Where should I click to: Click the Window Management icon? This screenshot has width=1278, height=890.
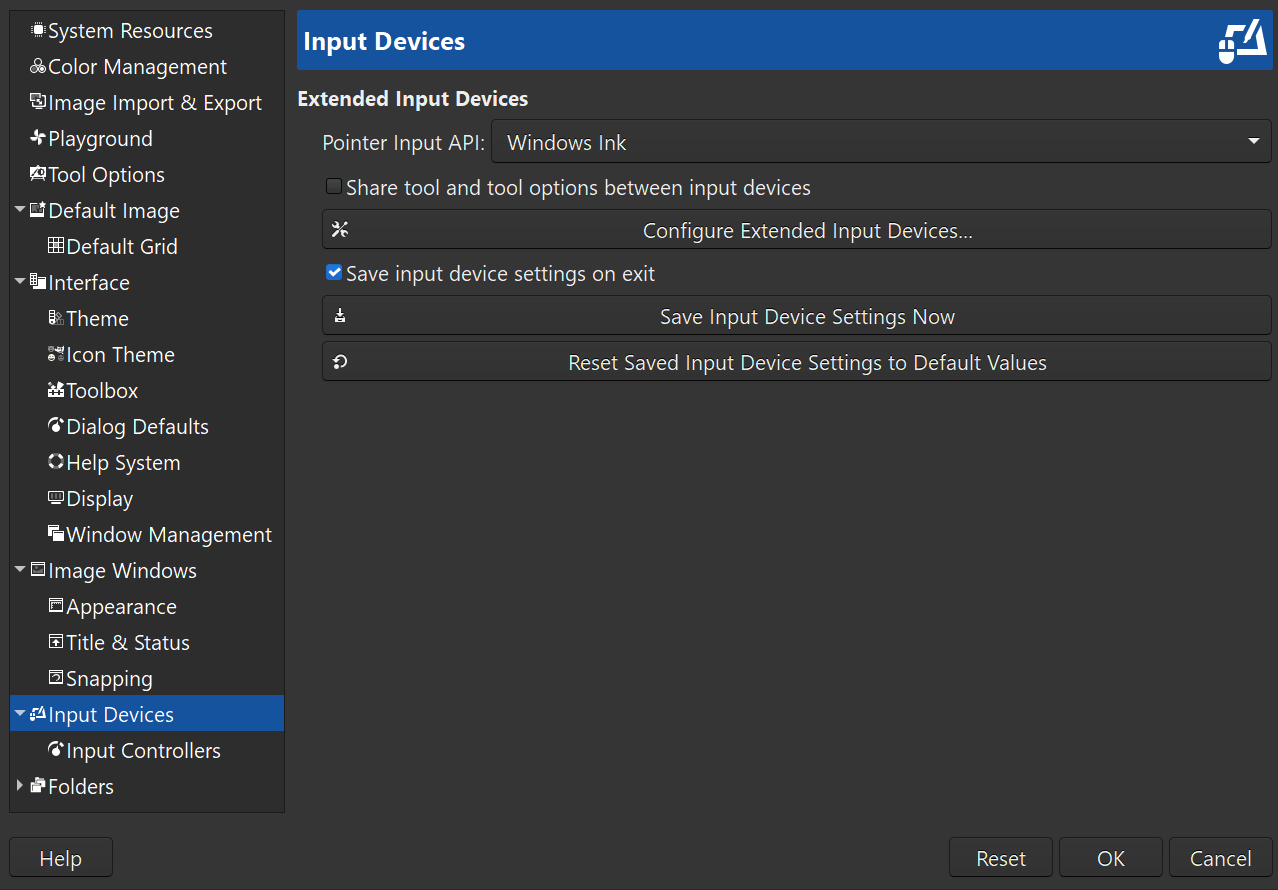(x=56, y=535)
